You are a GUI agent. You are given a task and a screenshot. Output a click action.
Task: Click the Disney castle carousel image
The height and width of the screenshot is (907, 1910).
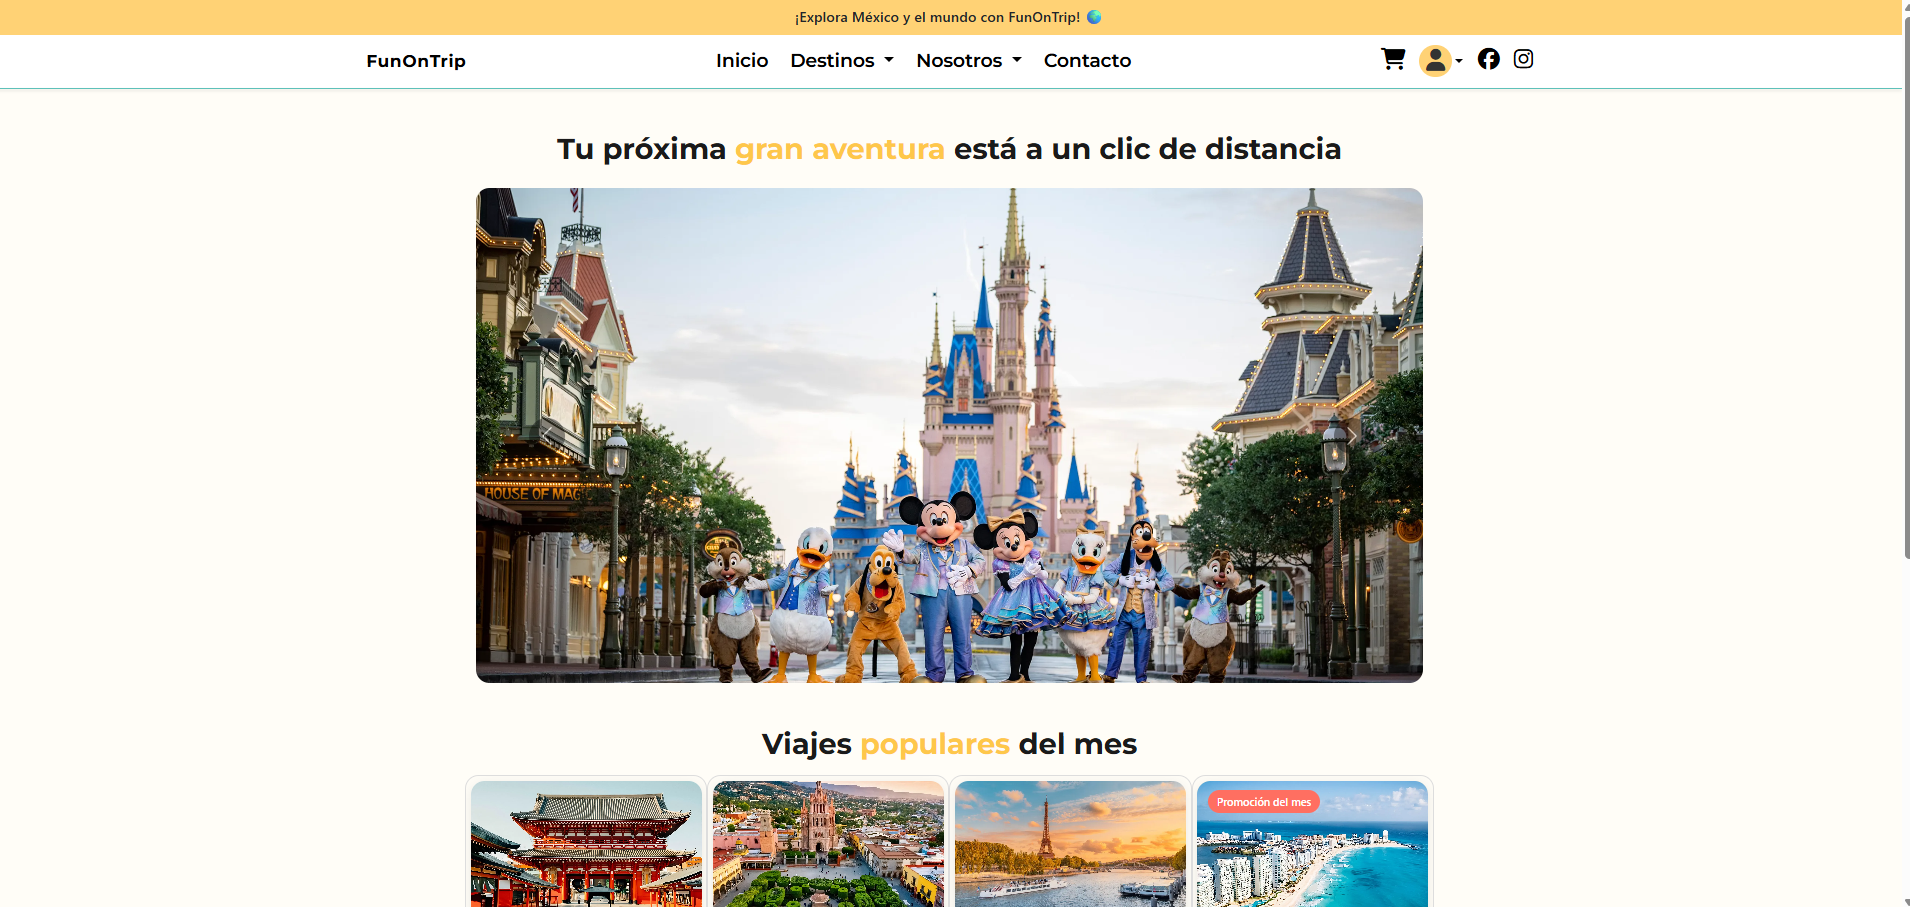click(x=949, y=435)
